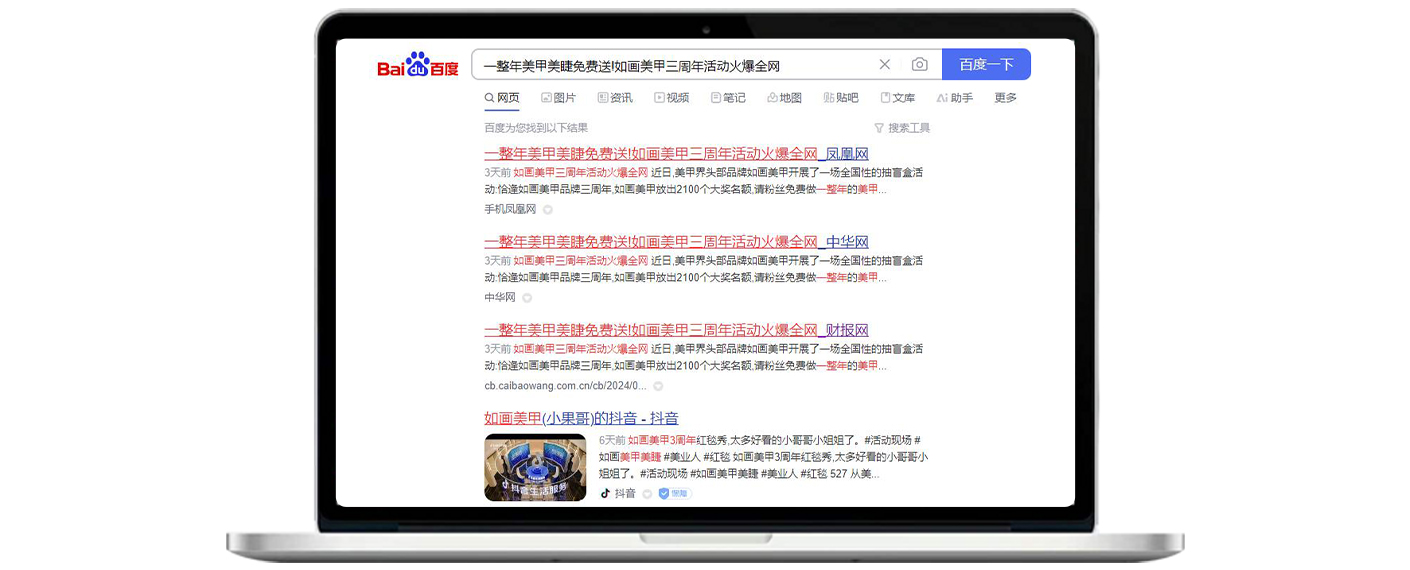Click the 手机凤凰网 source label

510,209
